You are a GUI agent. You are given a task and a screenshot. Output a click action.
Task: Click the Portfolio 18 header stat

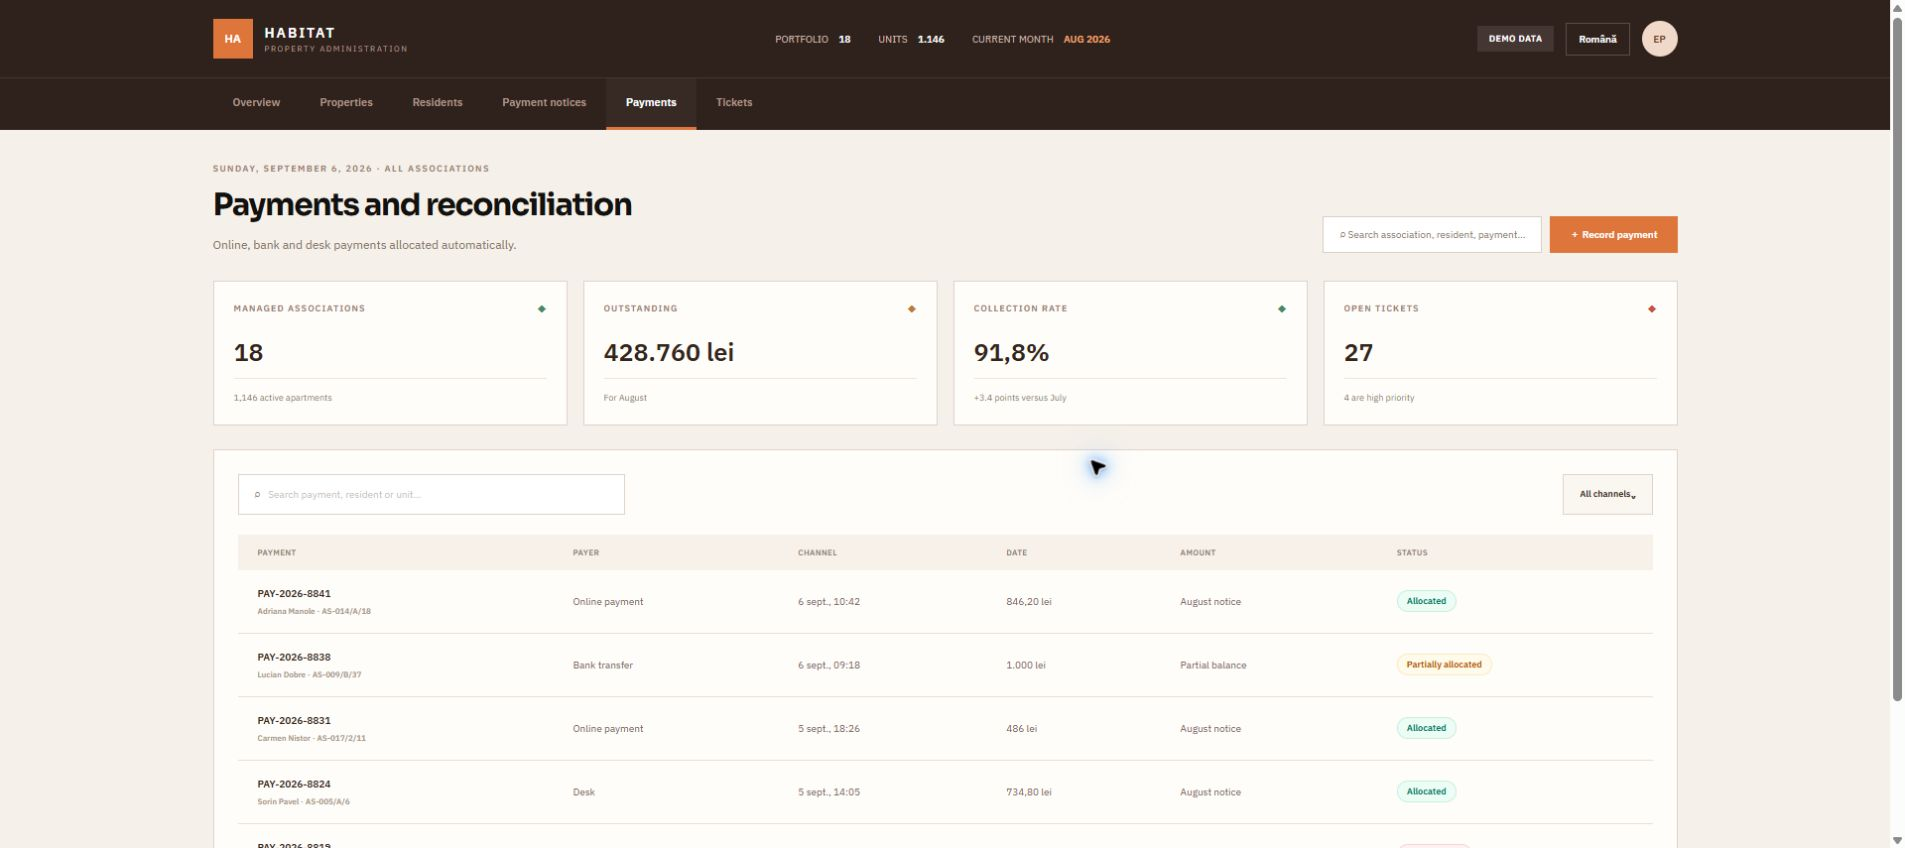(x=812, y=39)
